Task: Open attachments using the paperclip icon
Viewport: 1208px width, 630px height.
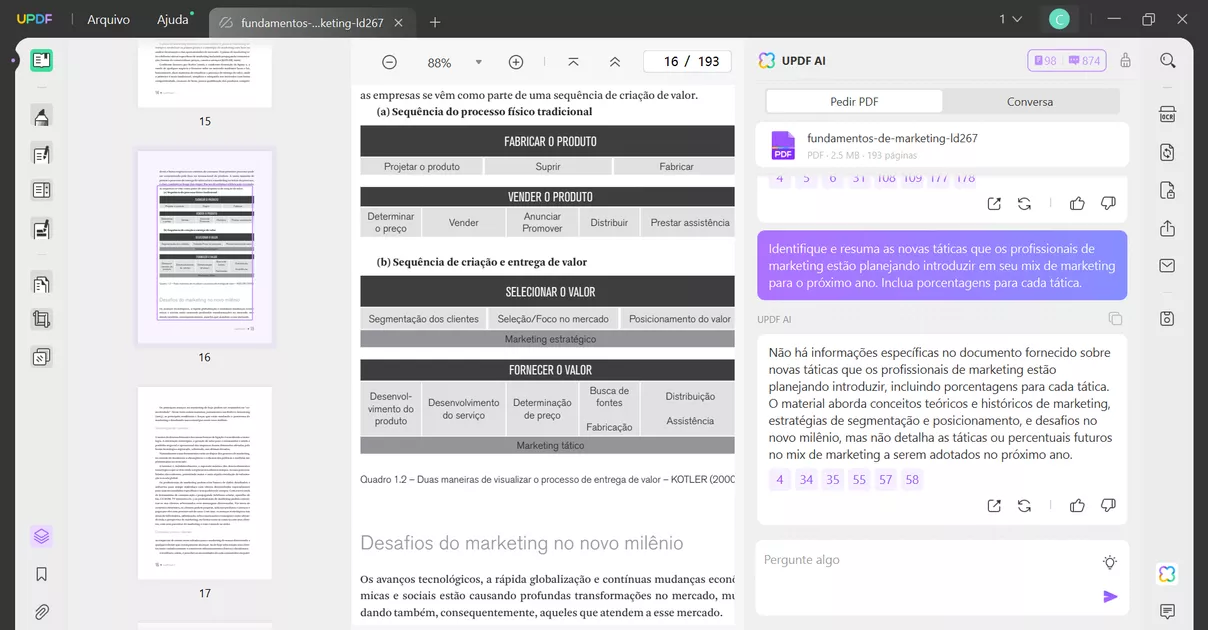Action: [40, 611]
